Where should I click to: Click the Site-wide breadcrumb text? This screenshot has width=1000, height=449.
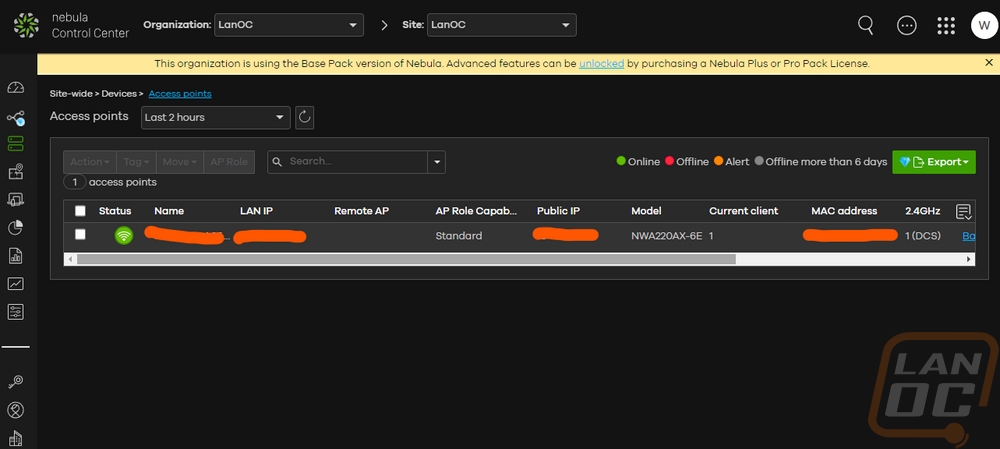click(71, 94)
